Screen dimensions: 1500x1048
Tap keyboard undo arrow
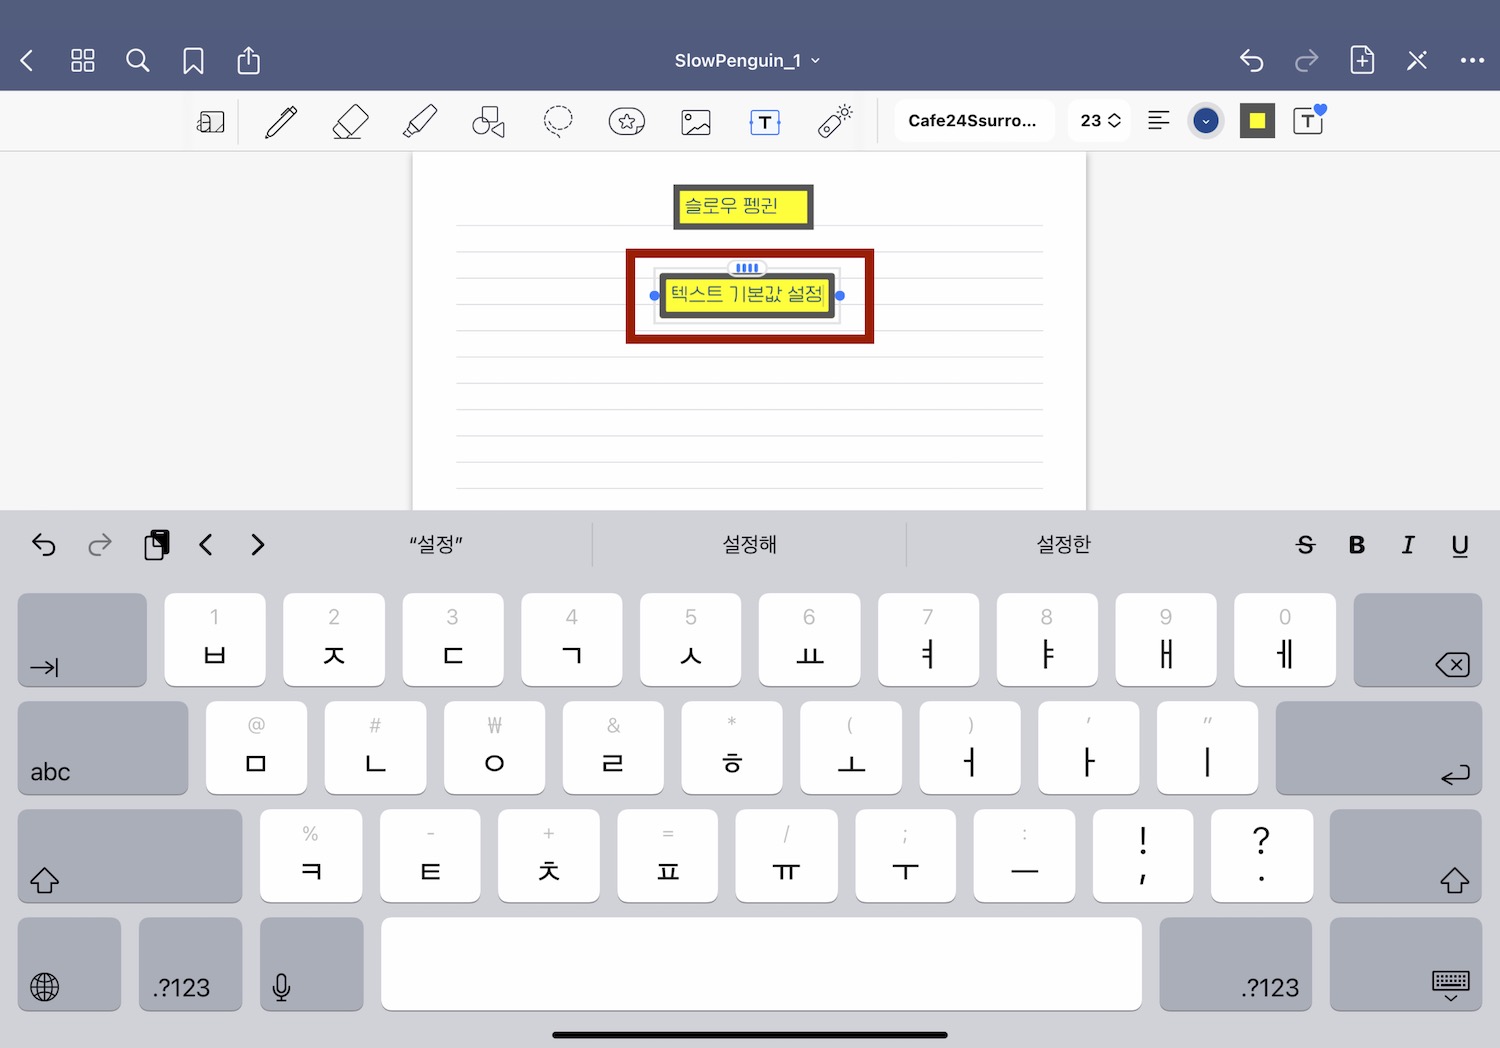coord(44,545)
